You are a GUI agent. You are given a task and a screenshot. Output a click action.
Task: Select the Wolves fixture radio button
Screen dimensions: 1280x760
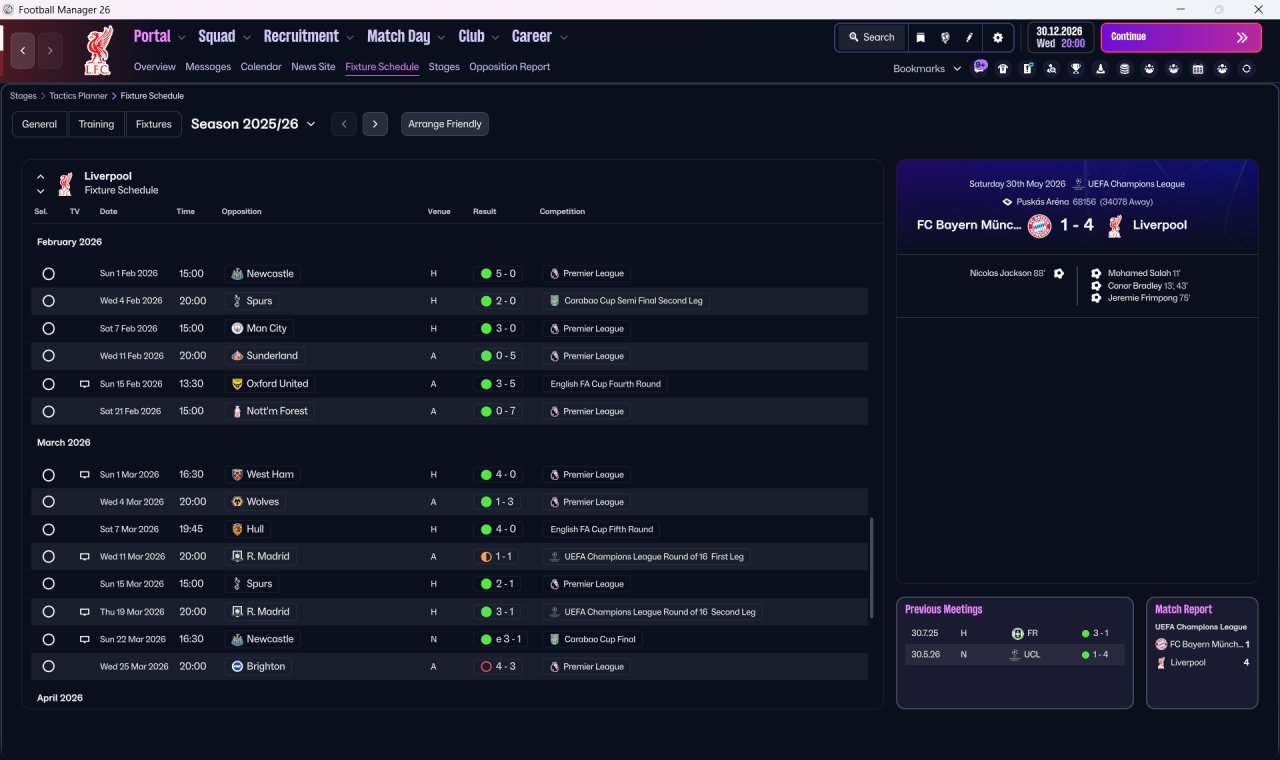click(49, 502)
